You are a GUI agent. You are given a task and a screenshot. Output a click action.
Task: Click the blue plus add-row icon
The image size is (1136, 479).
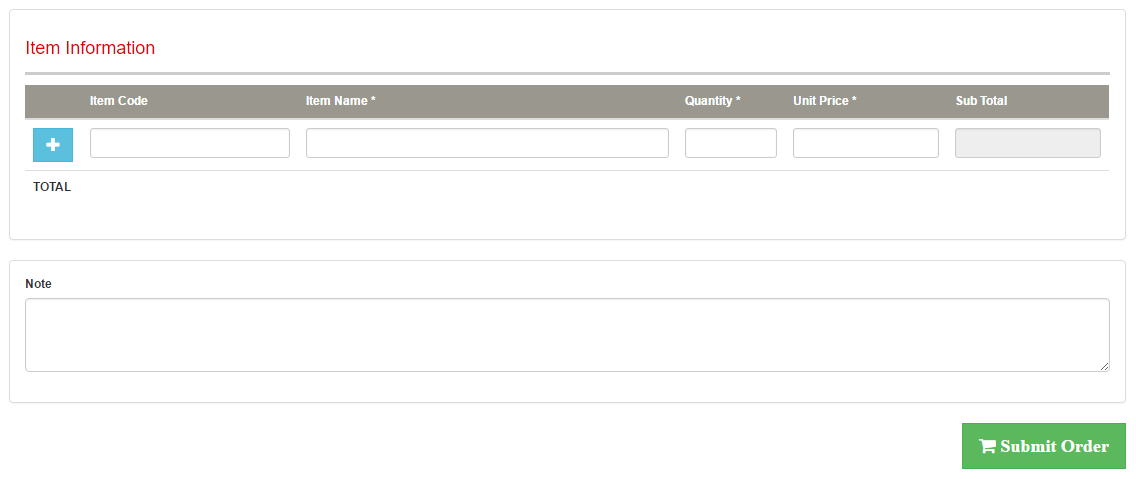53,145
